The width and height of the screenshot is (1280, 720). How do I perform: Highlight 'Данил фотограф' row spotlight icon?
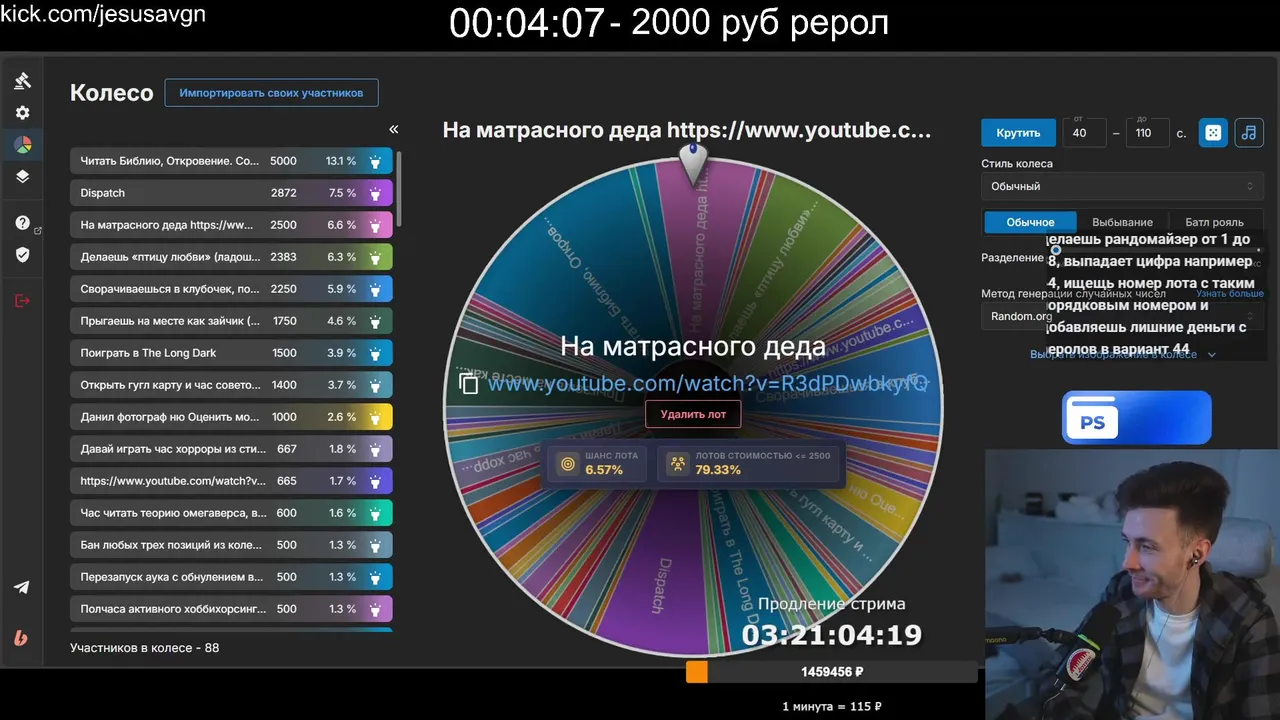375,417
